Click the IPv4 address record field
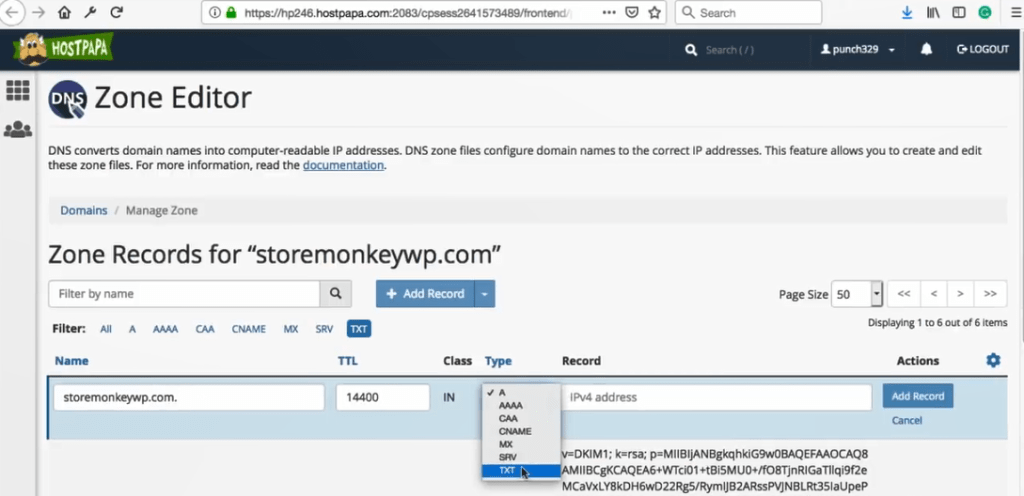The image size is (1024, 496). coord(716,397)
